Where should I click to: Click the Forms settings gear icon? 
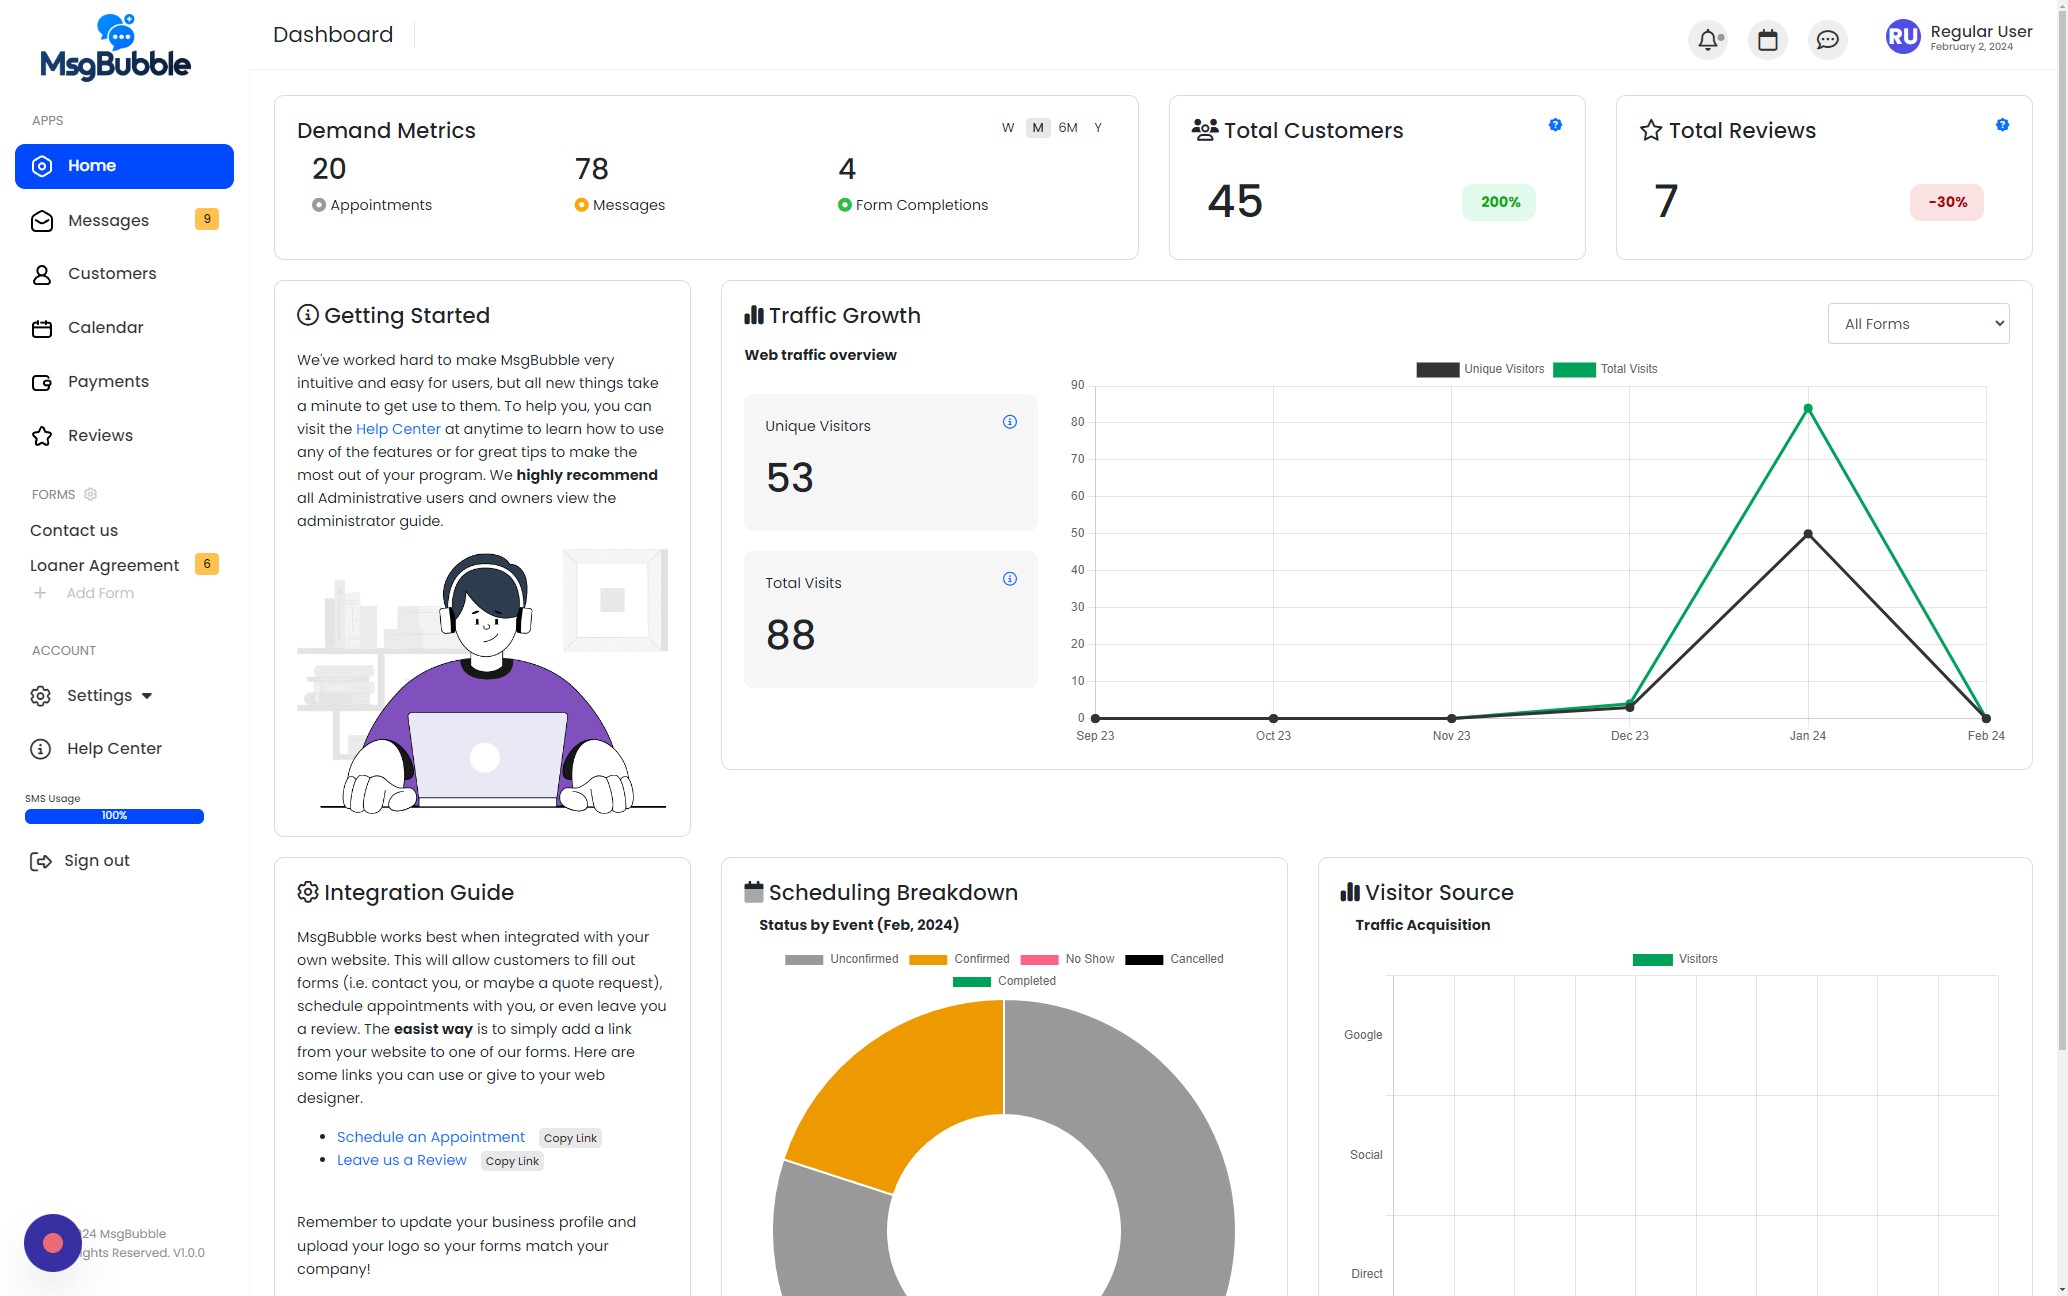click(90, 494)
